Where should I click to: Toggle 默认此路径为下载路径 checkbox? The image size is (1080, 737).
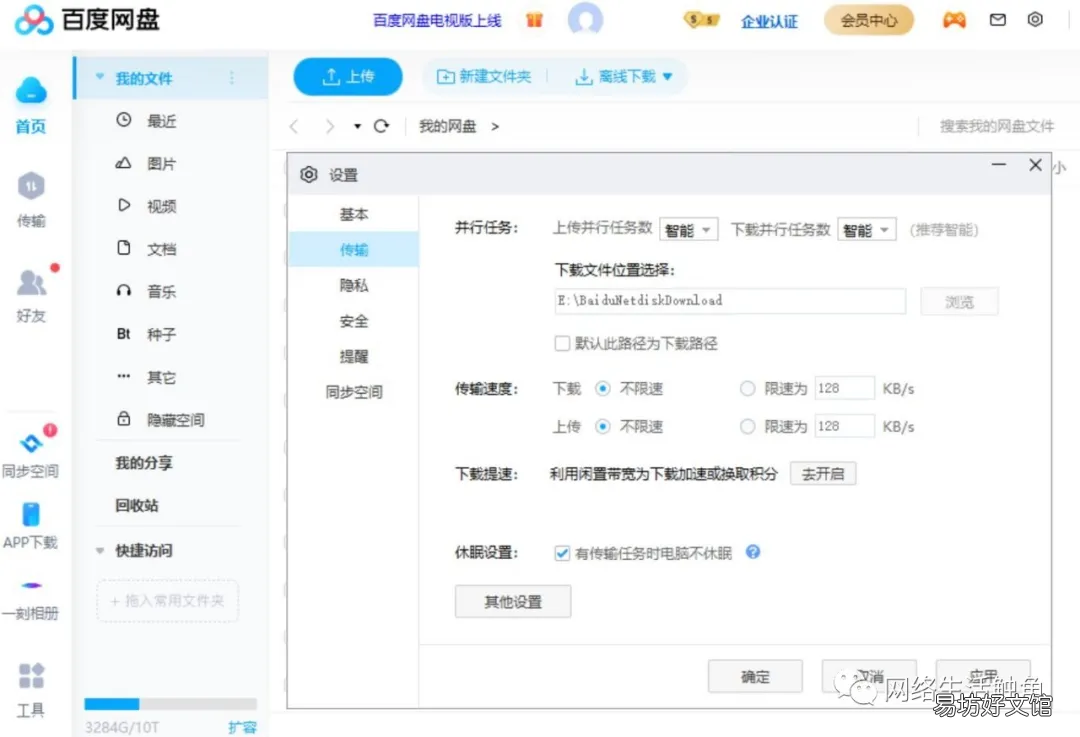562,343
